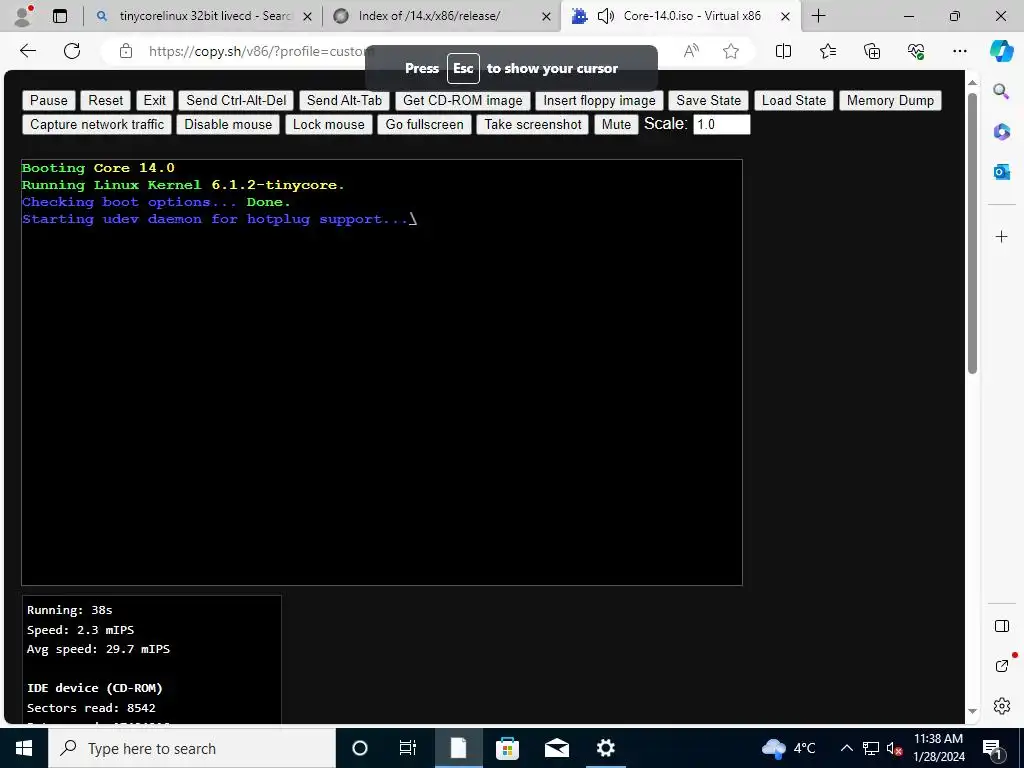
Task: Reload the page with Refresh icon
Action: coord(72,51)
